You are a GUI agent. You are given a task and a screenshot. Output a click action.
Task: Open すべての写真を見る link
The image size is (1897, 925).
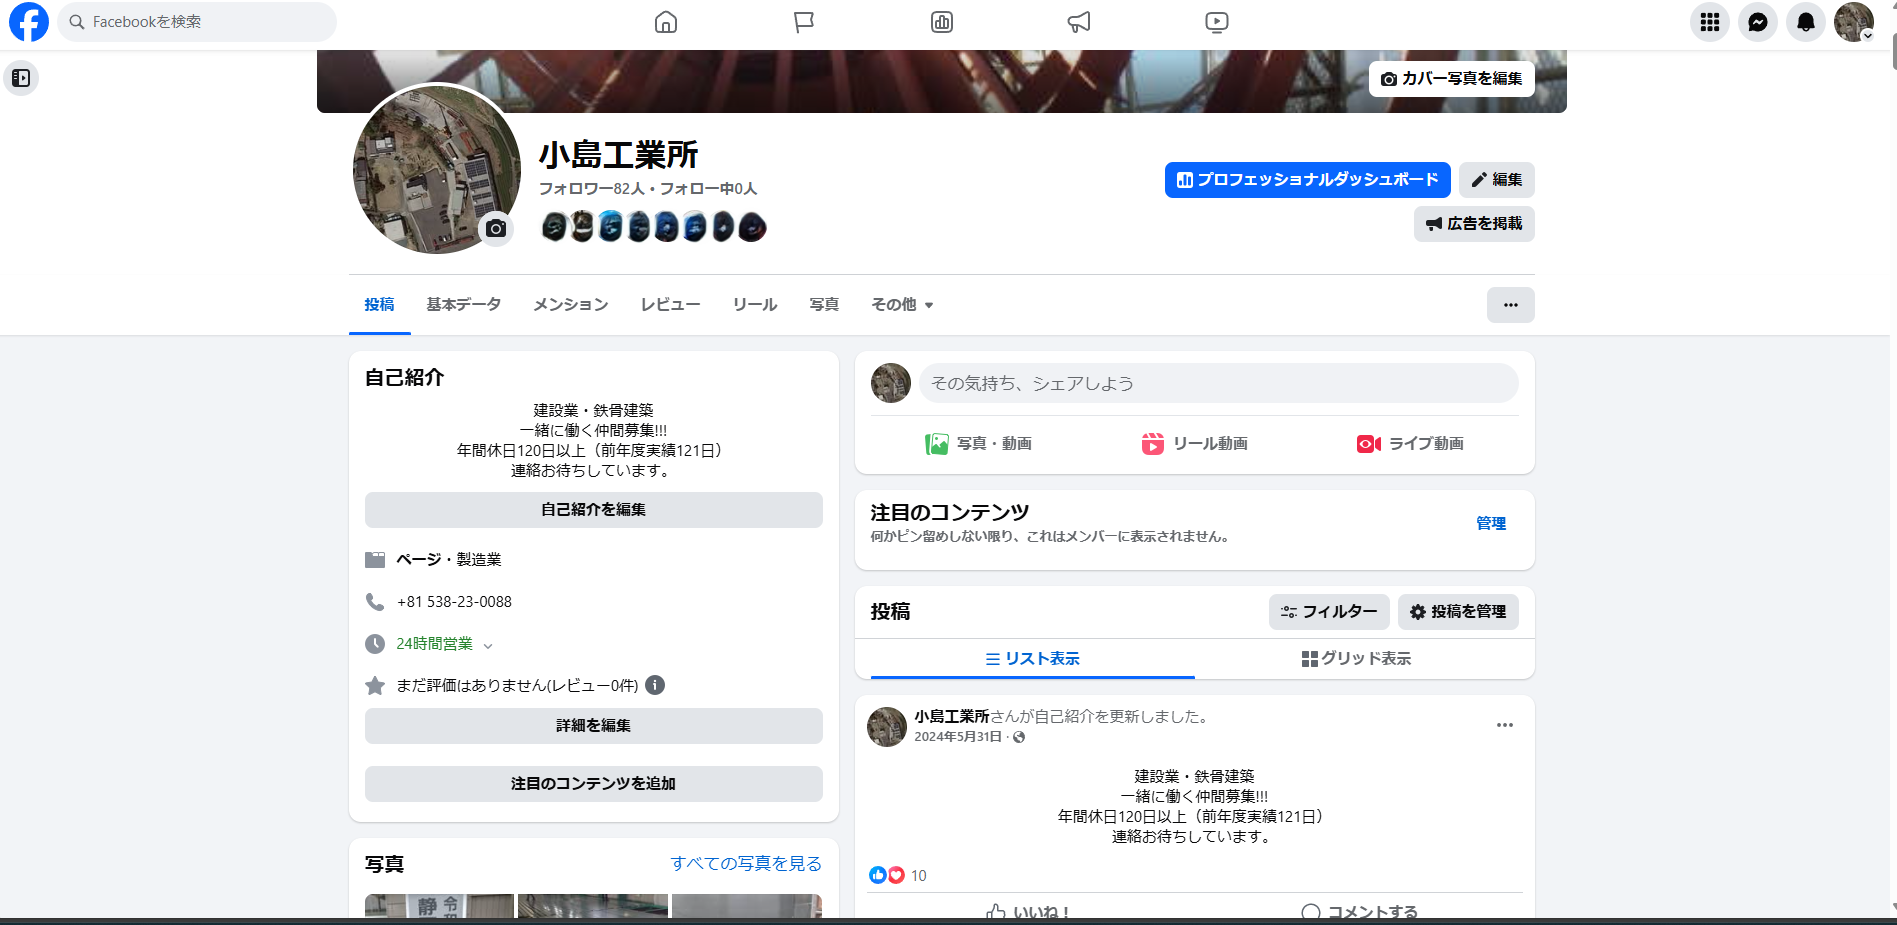[x=745, y=863]
